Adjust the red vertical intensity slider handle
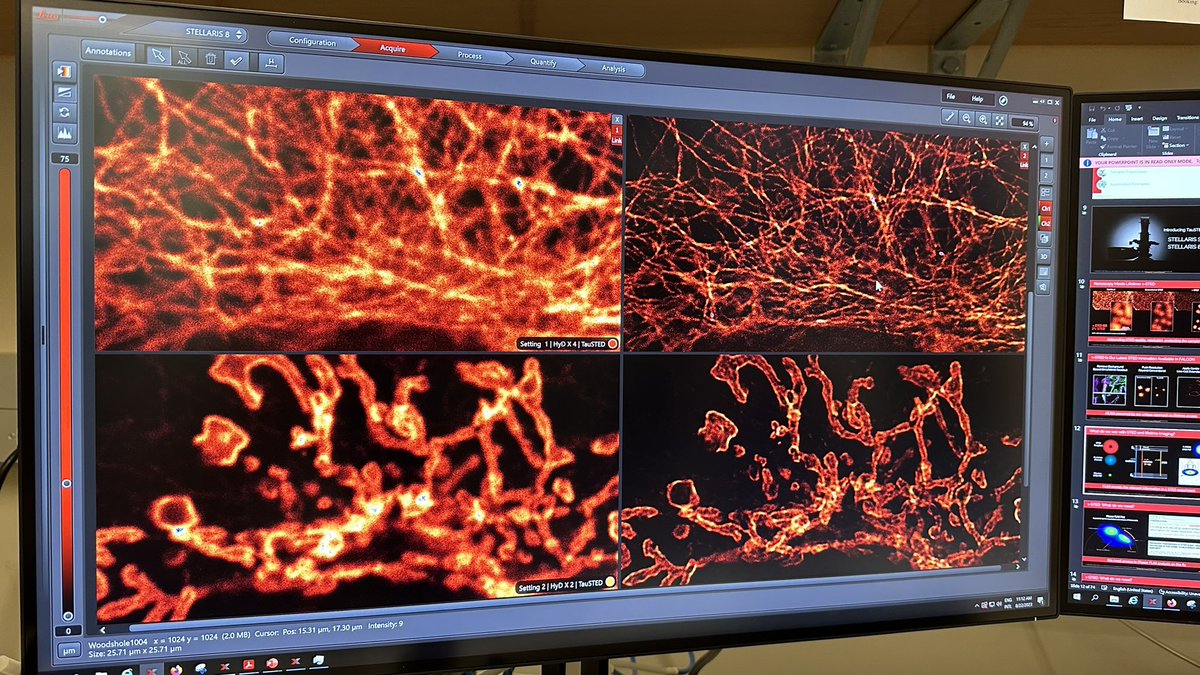The height and width of the screenshot is (675, 1200). click(67, 483)
